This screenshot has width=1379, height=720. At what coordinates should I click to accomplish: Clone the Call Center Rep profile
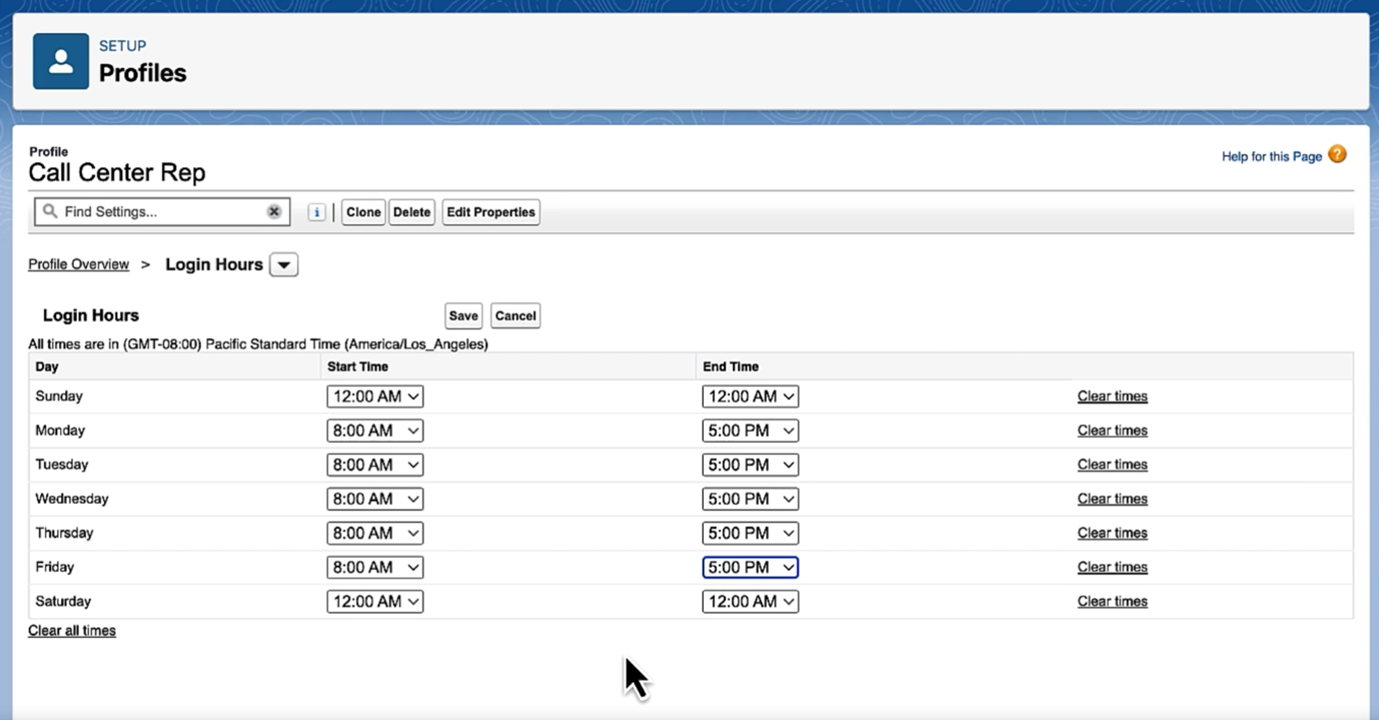click(363, 212)
